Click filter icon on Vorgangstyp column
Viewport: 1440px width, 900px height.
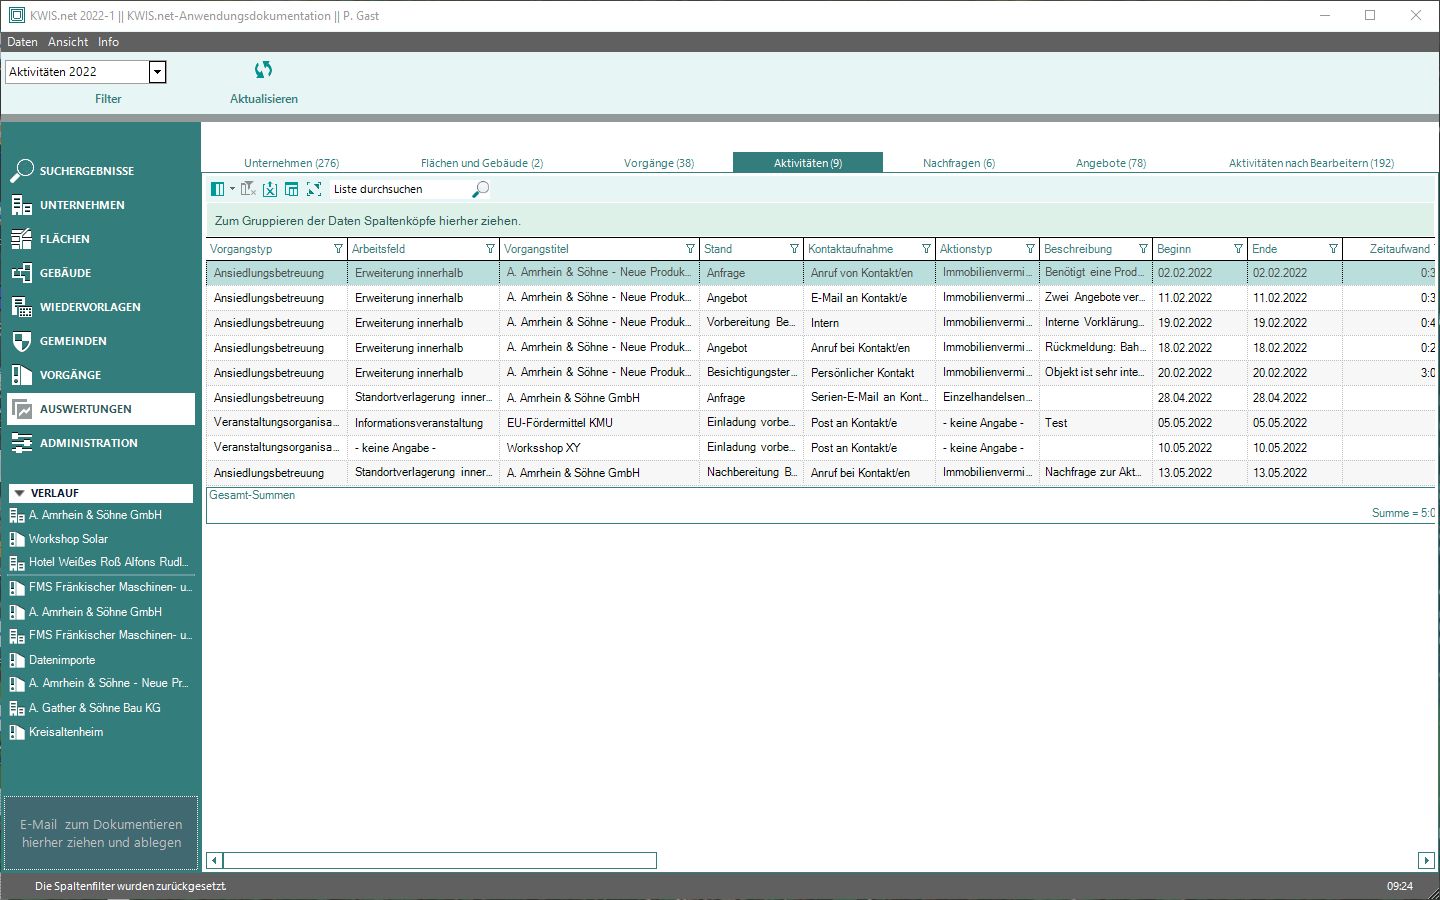pyautogui.click(x=338, y=249)
